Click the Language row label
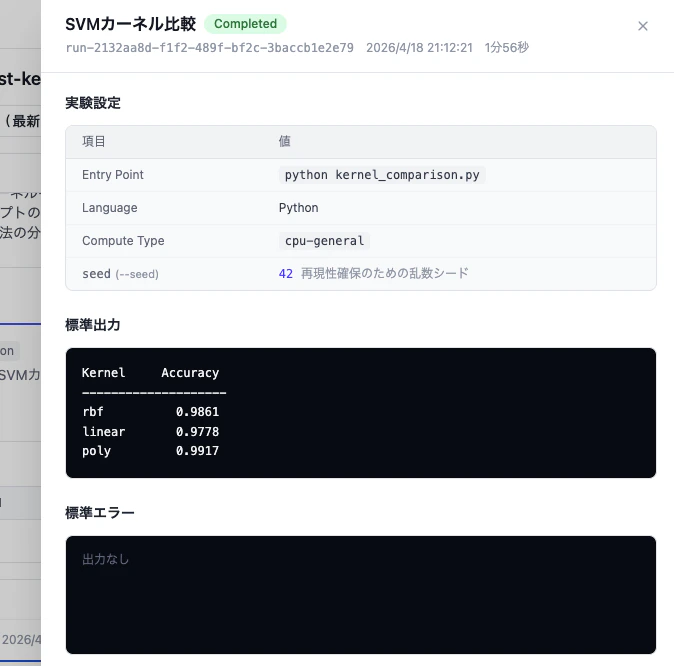The width and height of the screenshot is (674, 666). pos(110,208)
